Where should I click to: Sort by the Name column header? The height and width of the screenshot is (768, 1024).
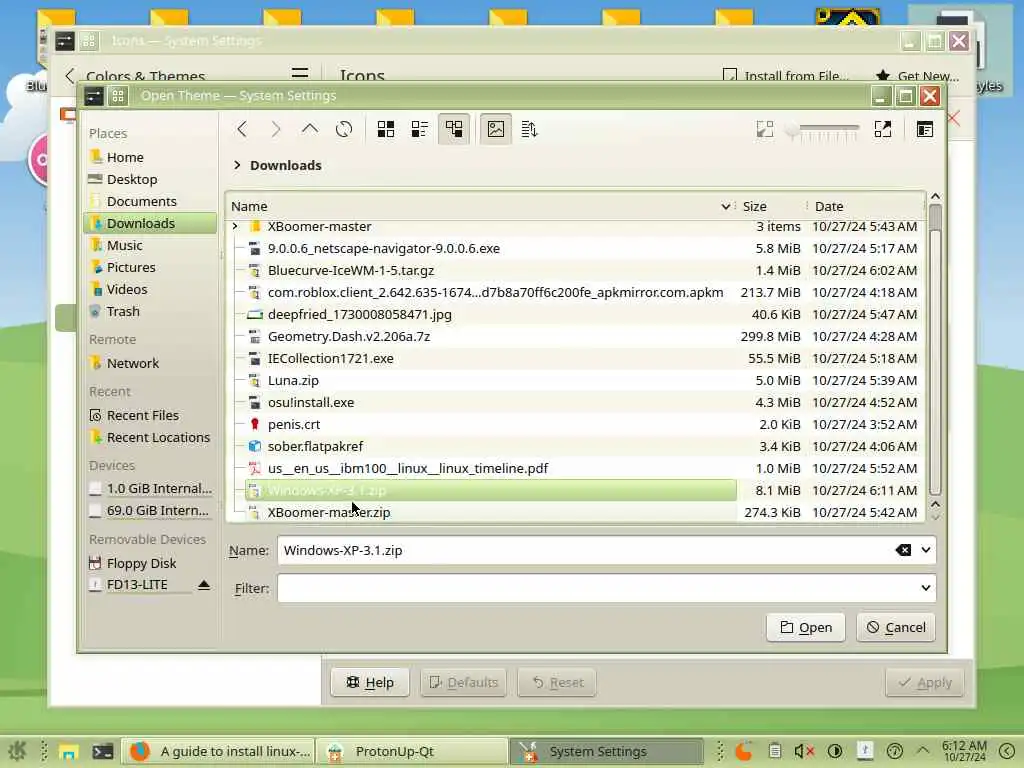click(480, 206)
